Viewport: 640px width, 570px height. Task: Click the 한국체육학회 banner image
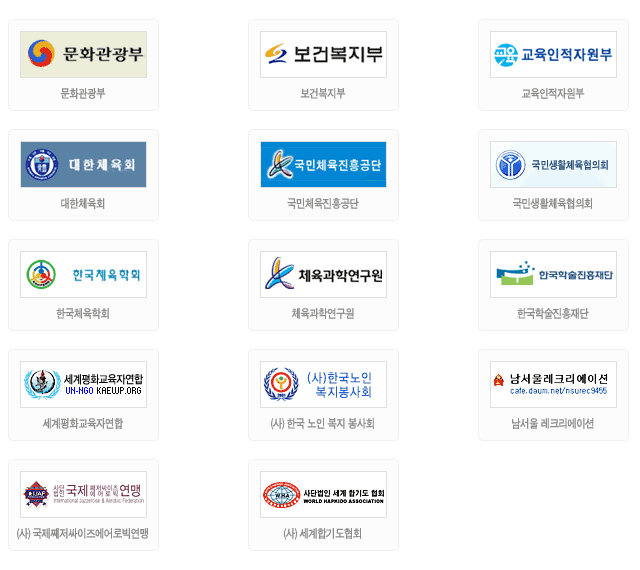point(83,274)
